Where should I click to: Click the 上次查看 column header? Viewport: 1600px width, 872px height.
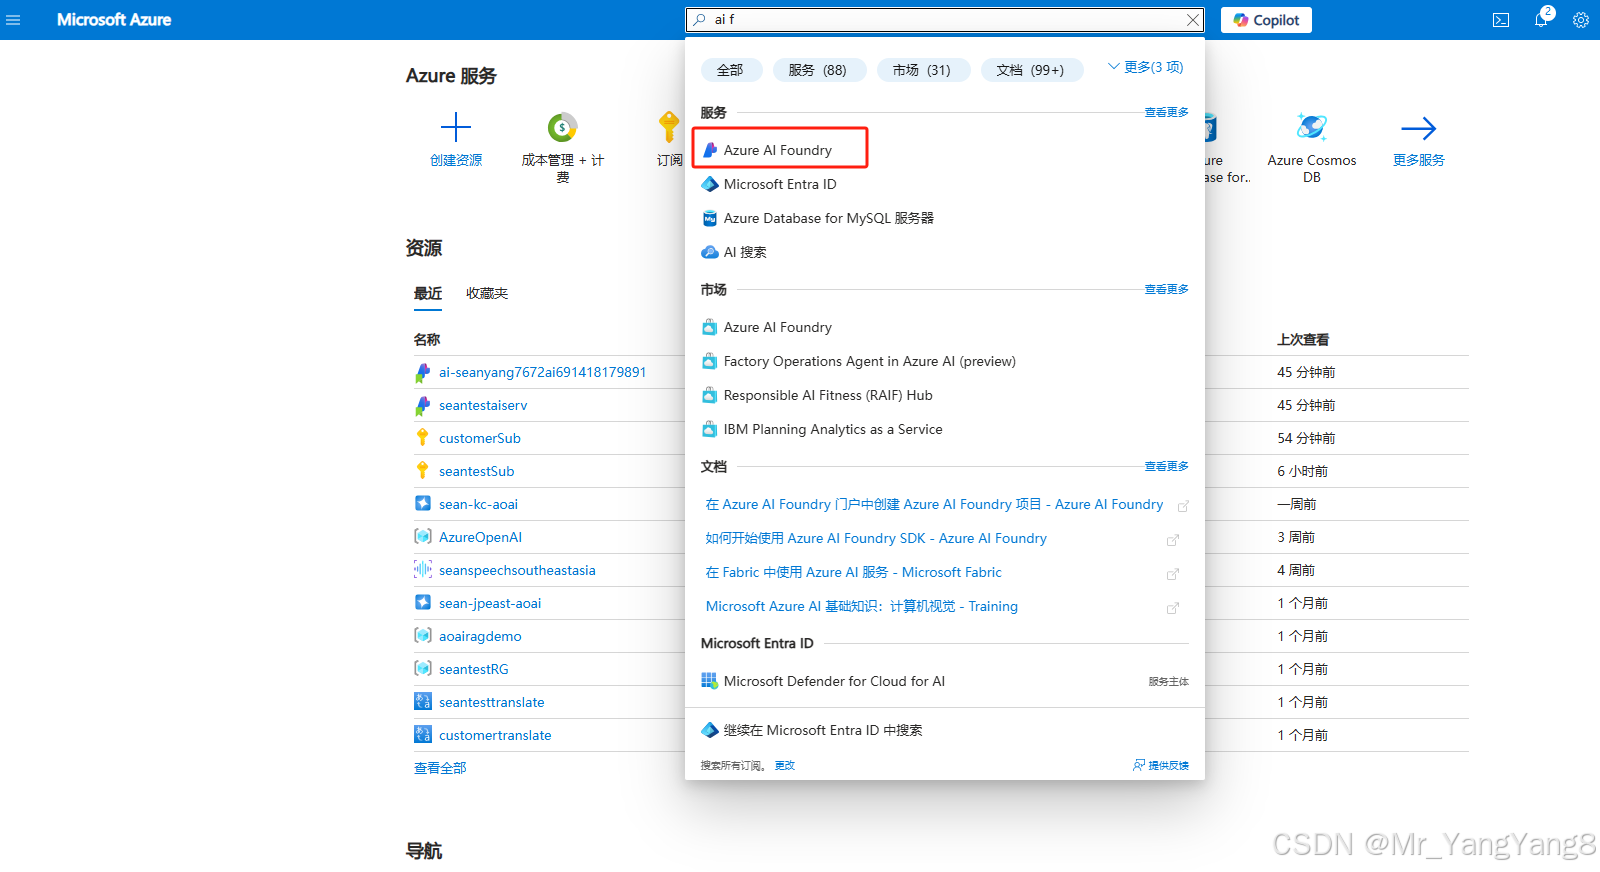(1303, 340)
